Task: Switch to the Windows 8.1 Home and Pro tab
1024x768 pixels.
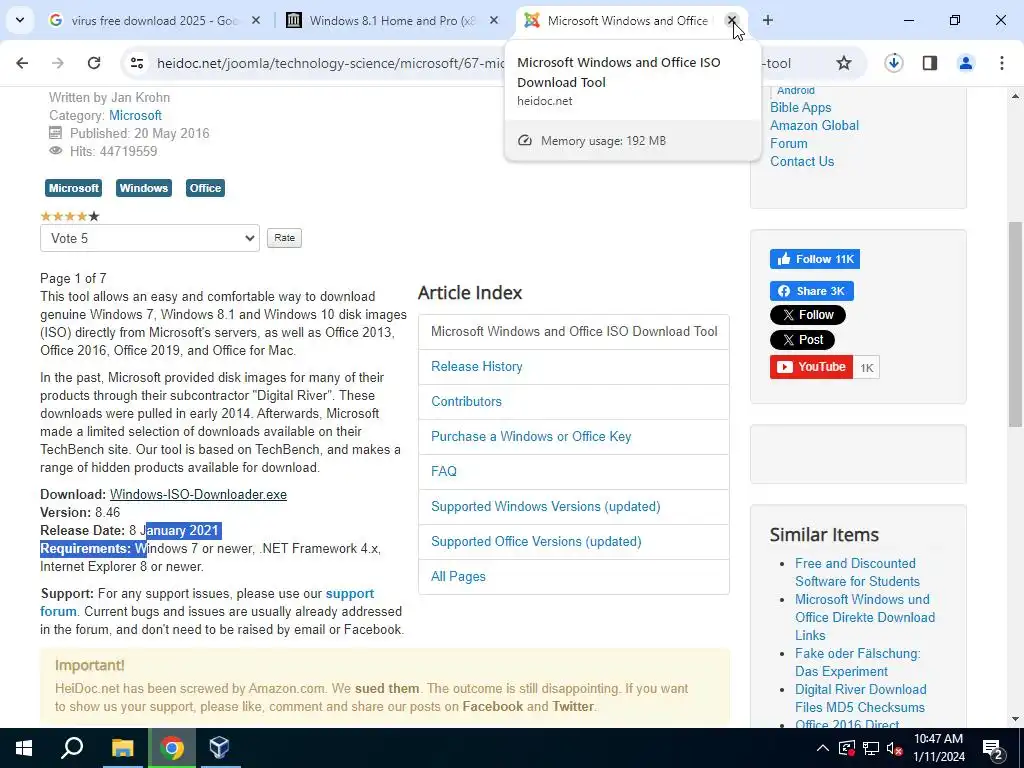Action: 393,21
